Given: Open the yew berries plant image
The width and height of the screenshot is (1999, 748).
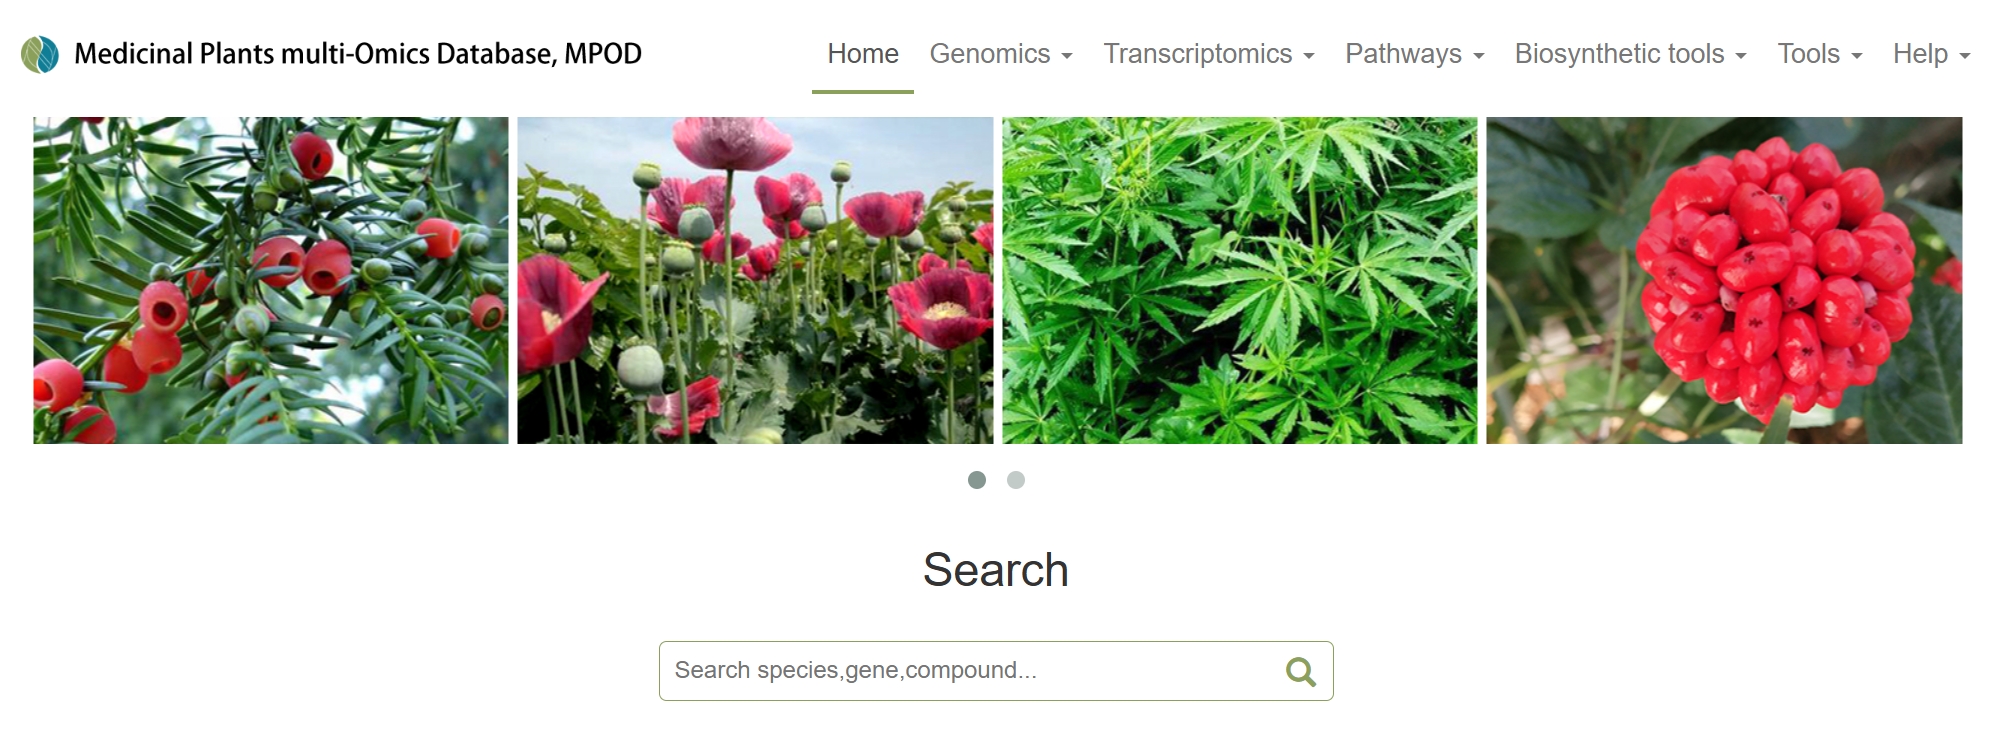Looking at the screenshot, I should 271,280.
